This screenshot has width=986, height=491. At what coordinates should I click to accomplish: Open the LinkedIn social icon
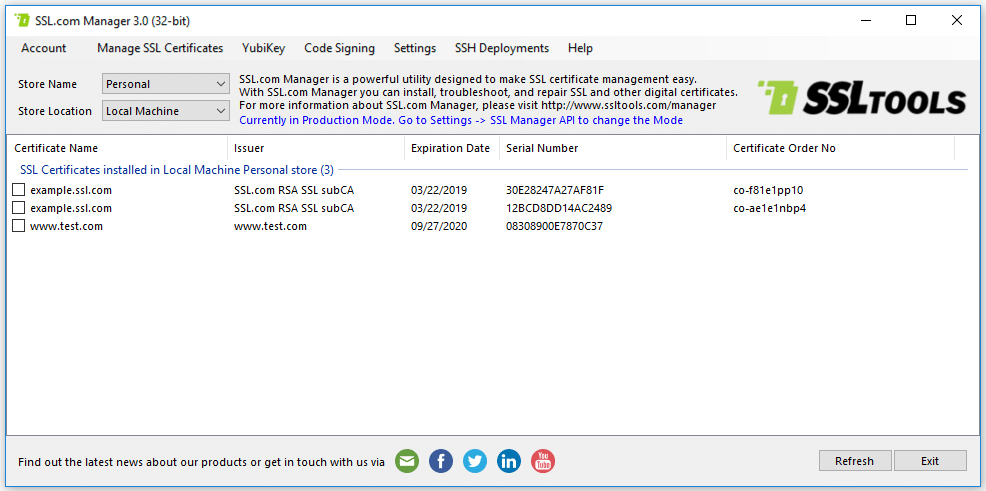509,461
